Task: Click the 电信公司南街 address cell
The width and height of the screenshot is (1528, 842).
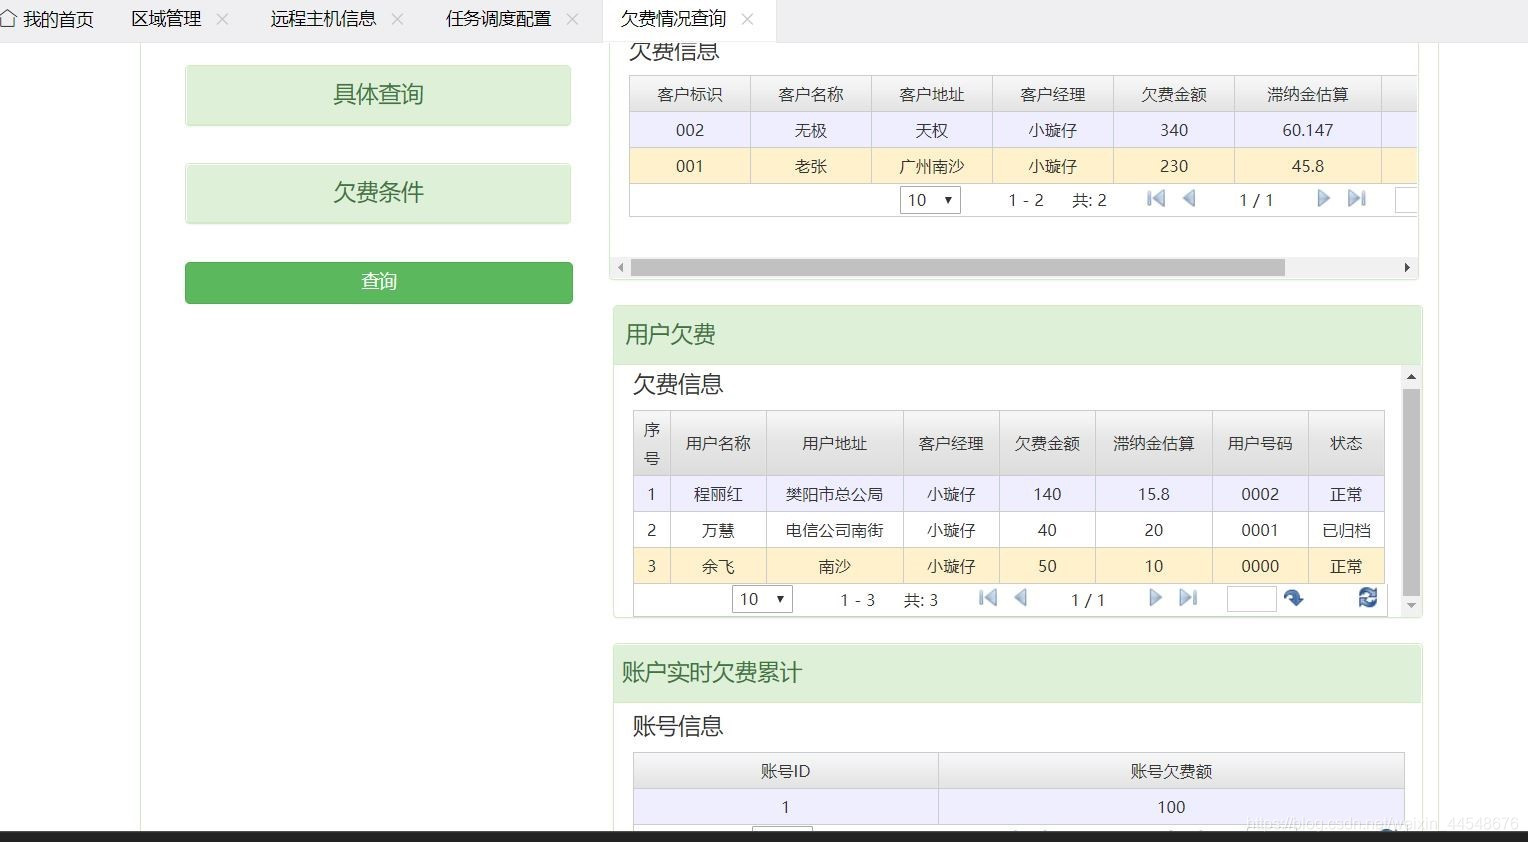Action: coord(835,530)
